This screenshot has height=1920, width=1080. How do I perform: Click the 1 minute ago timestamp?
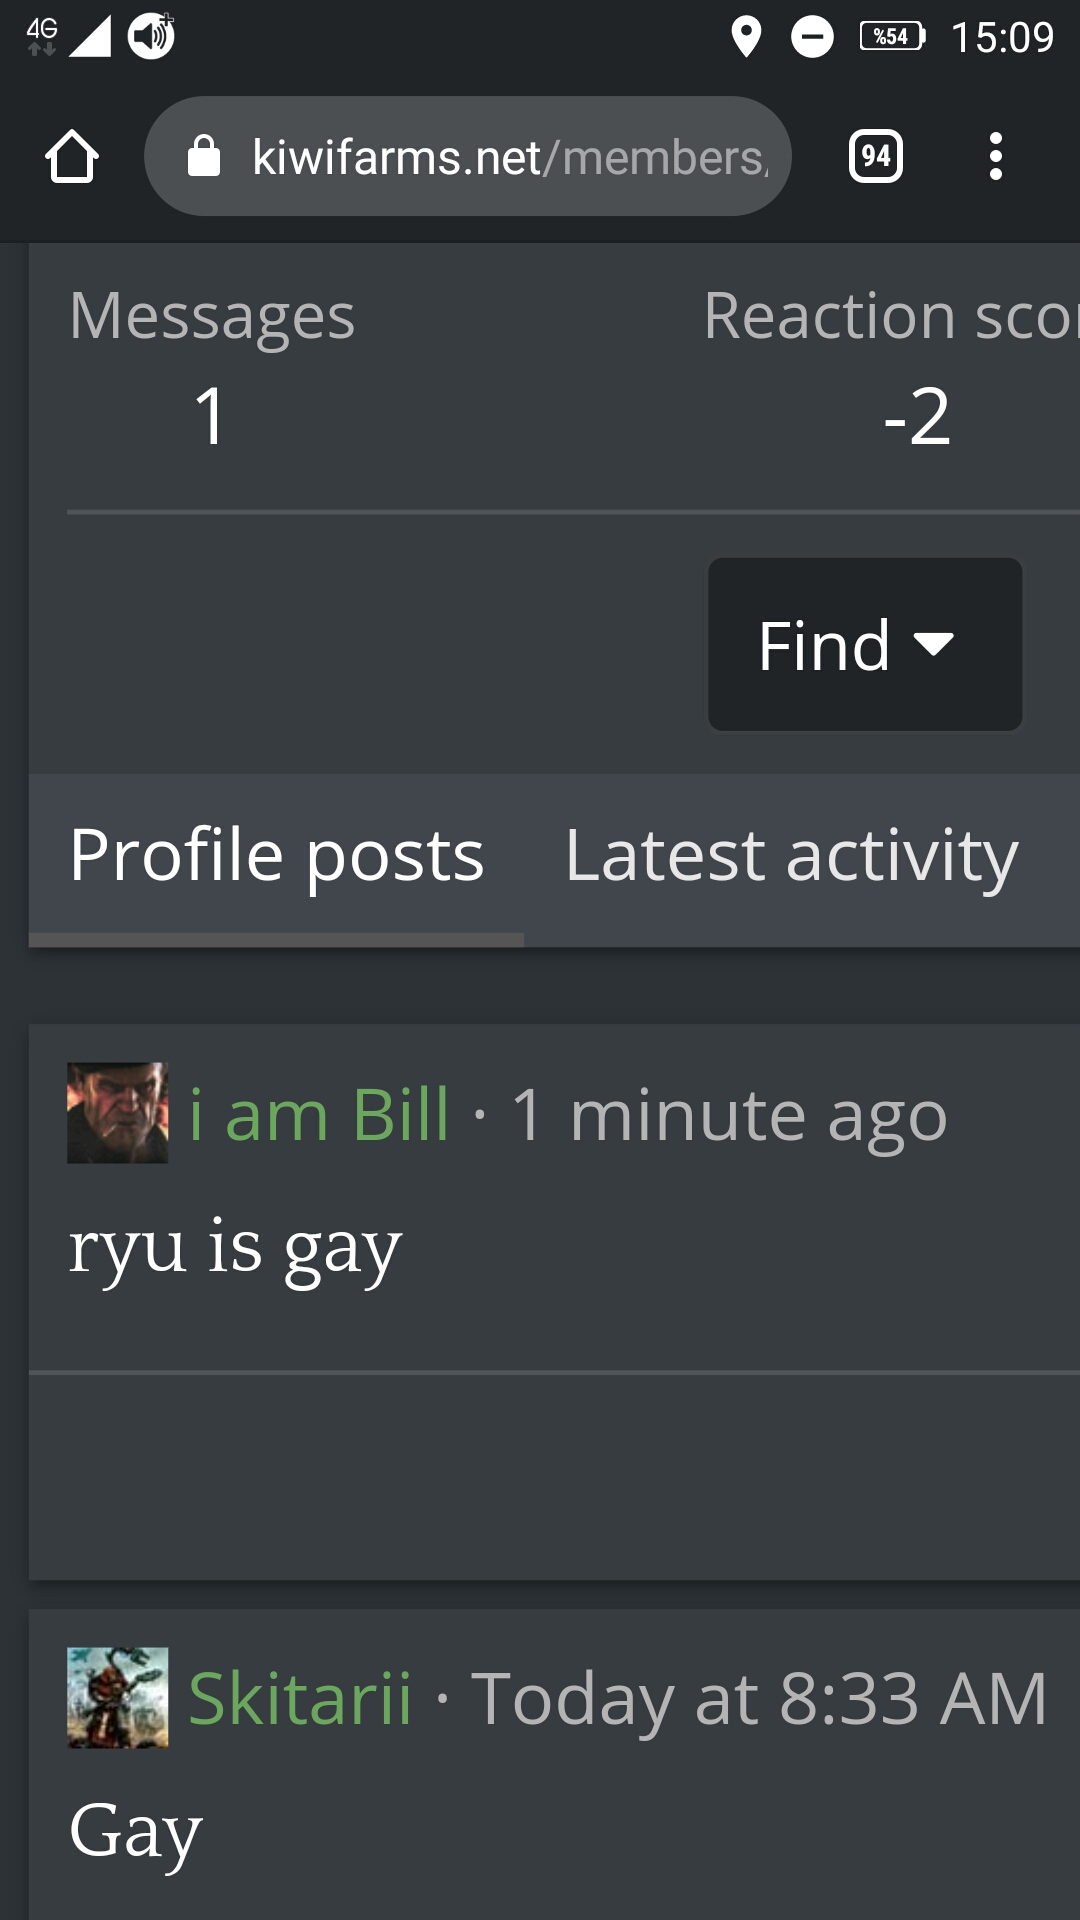(x=729, y=1115)
